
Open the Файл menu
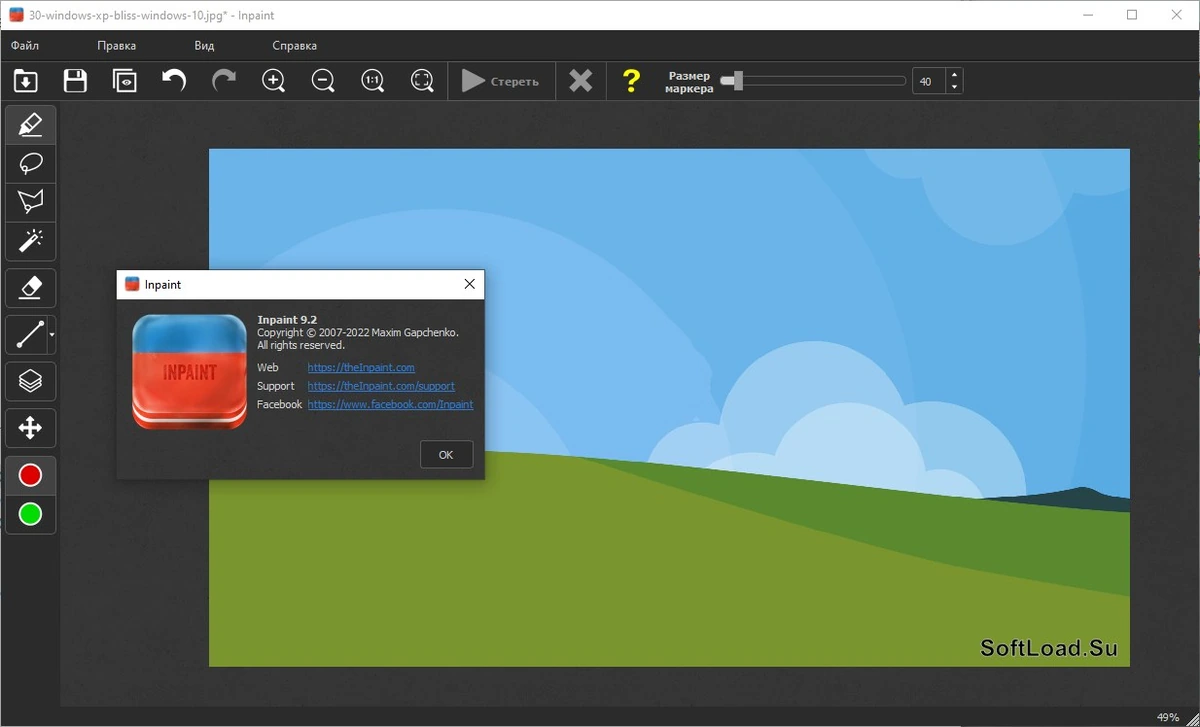pyautogui.click(x=25, y=45)
